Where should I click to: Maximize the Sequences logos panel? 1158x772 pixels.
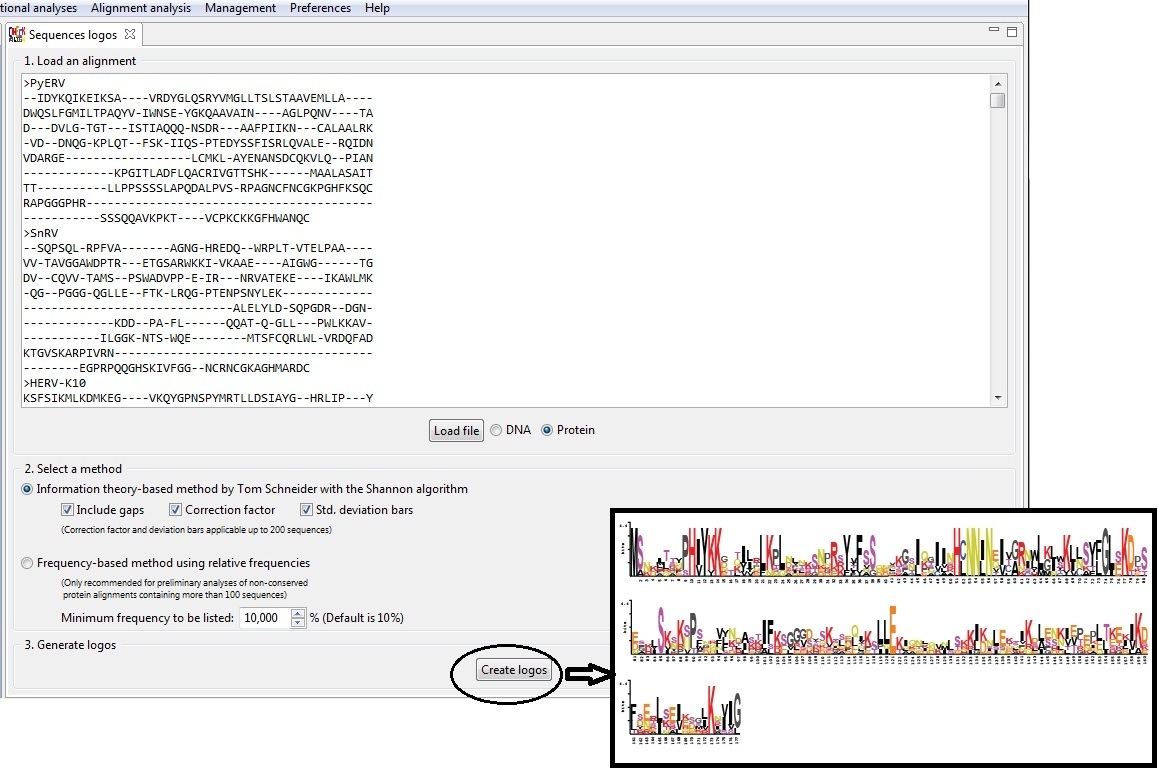[1011, 32]
